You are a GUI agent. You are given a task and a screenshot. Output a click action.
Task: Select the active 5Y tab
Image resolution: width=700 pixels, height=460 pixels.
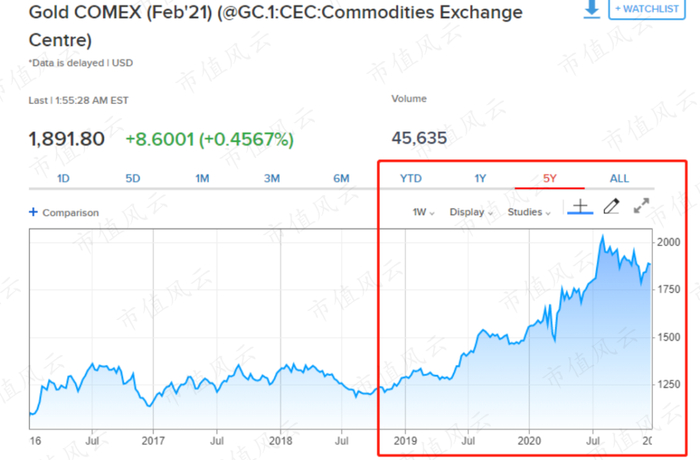[549, 178]
